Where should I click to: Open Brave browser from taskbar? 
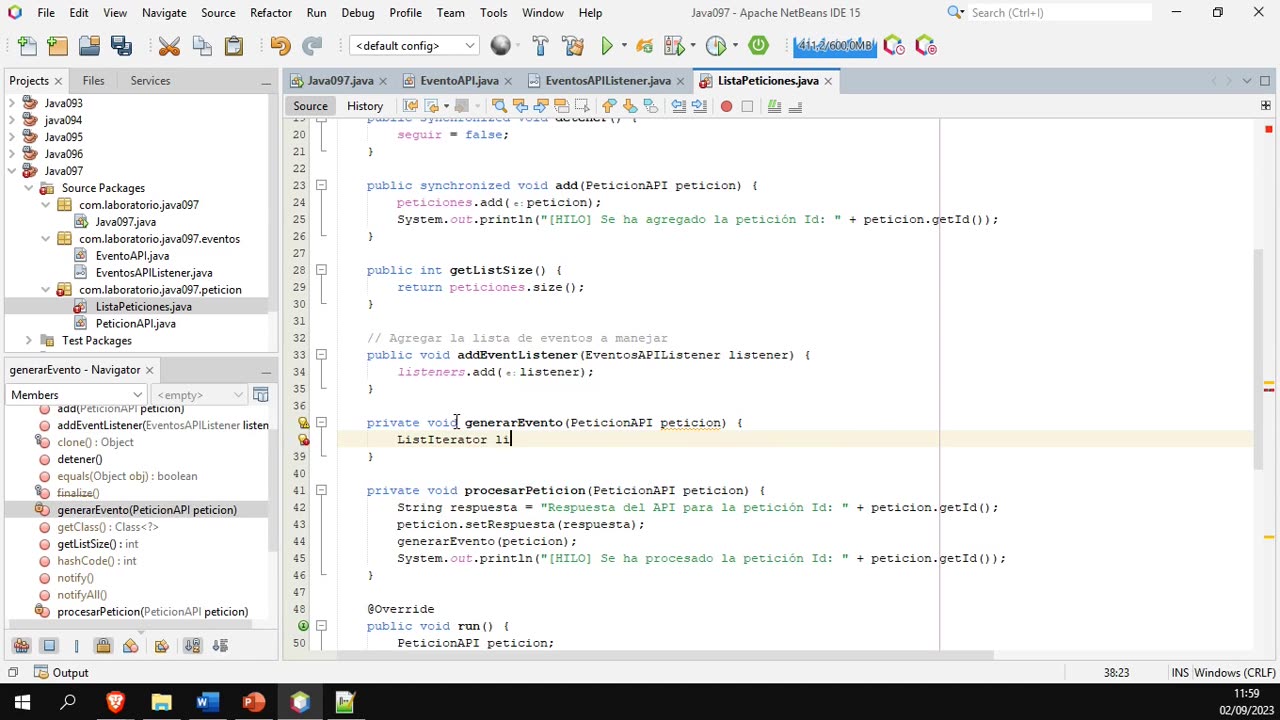[x=115, y=702]
